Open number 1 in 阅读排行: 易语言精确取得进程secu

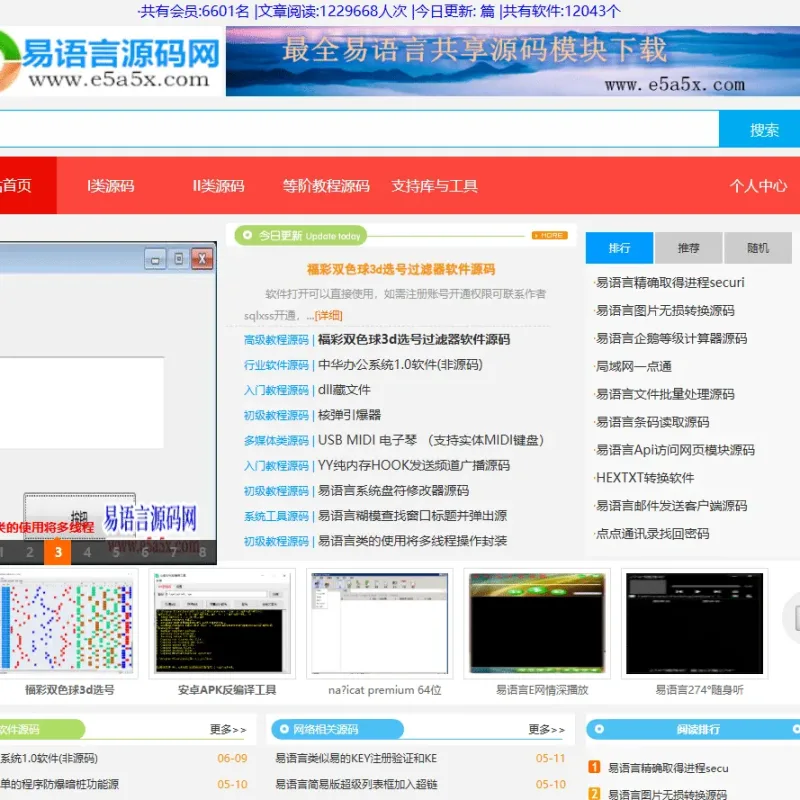(668, 768)
